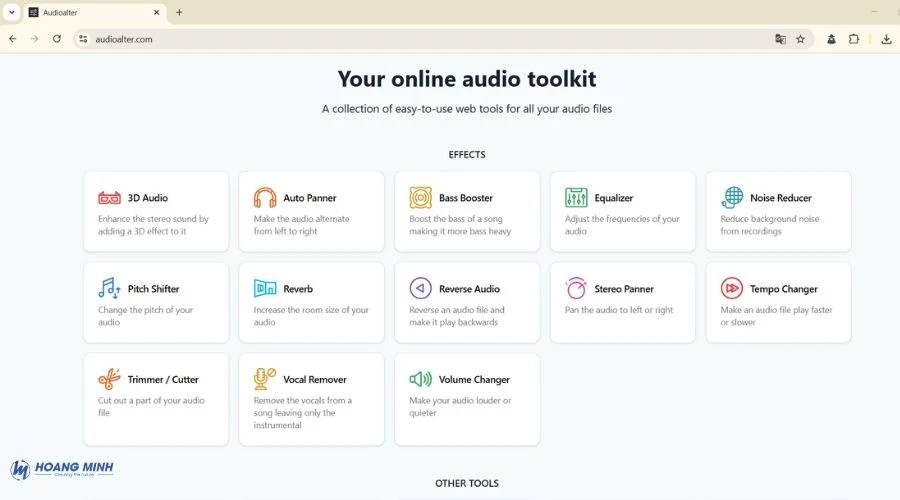Select the Audioalter browser tab

(95, 12)
